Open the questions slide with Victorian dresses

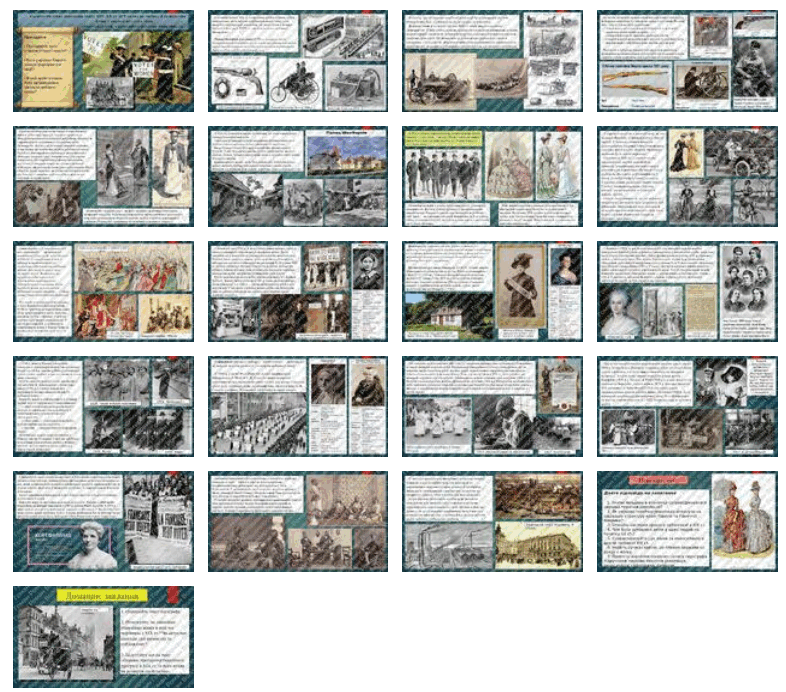[687, 521]
